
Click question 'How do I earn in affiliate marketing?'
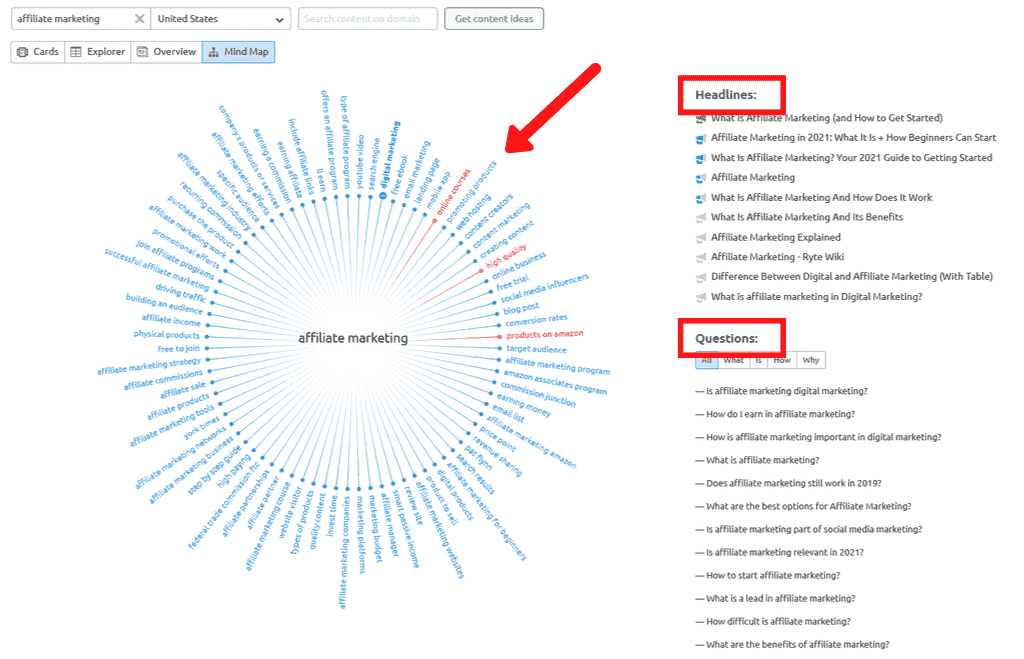coord(780,414)
